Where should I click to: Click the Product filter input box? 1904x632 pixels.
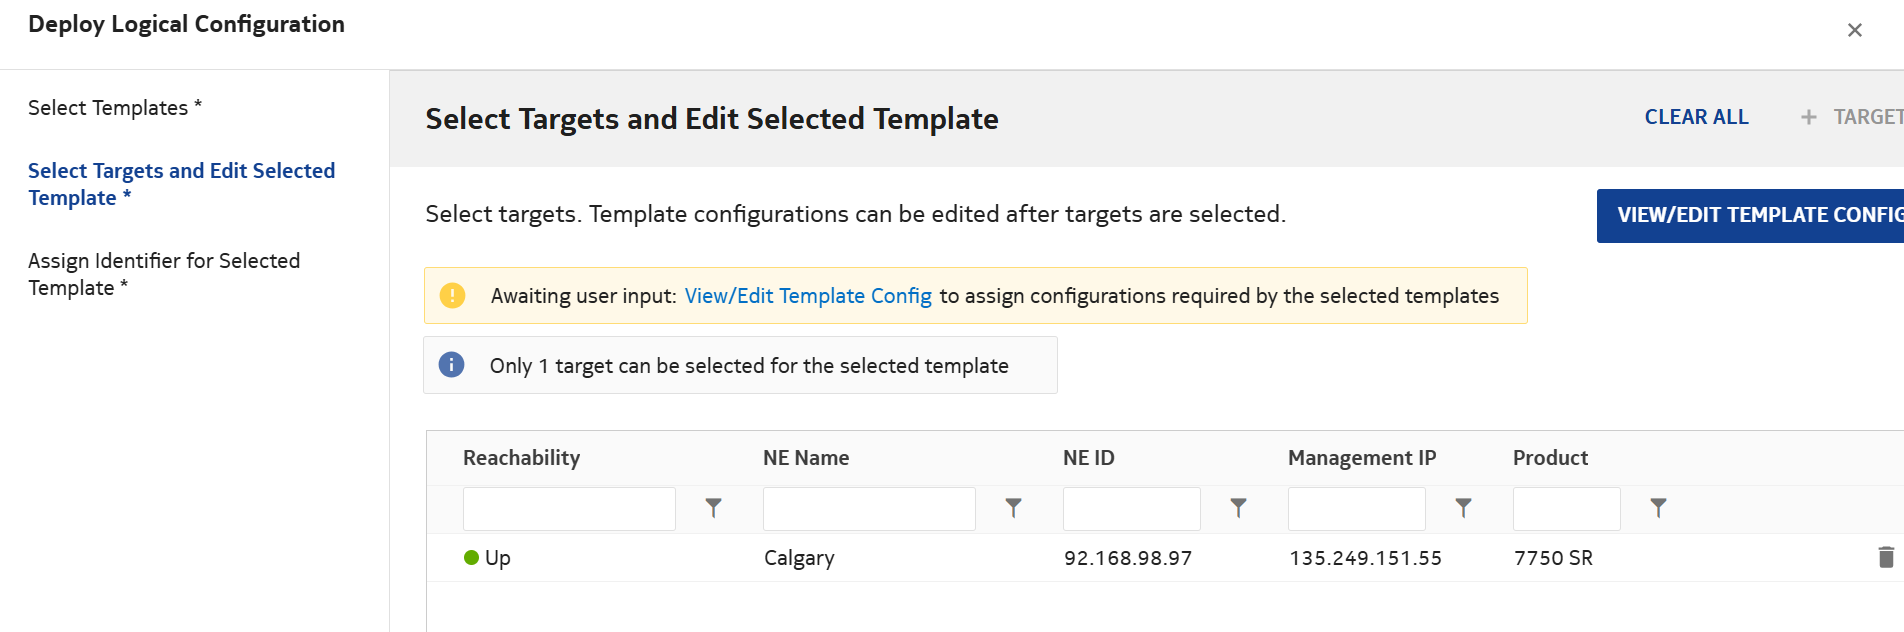click(1566, 509)
